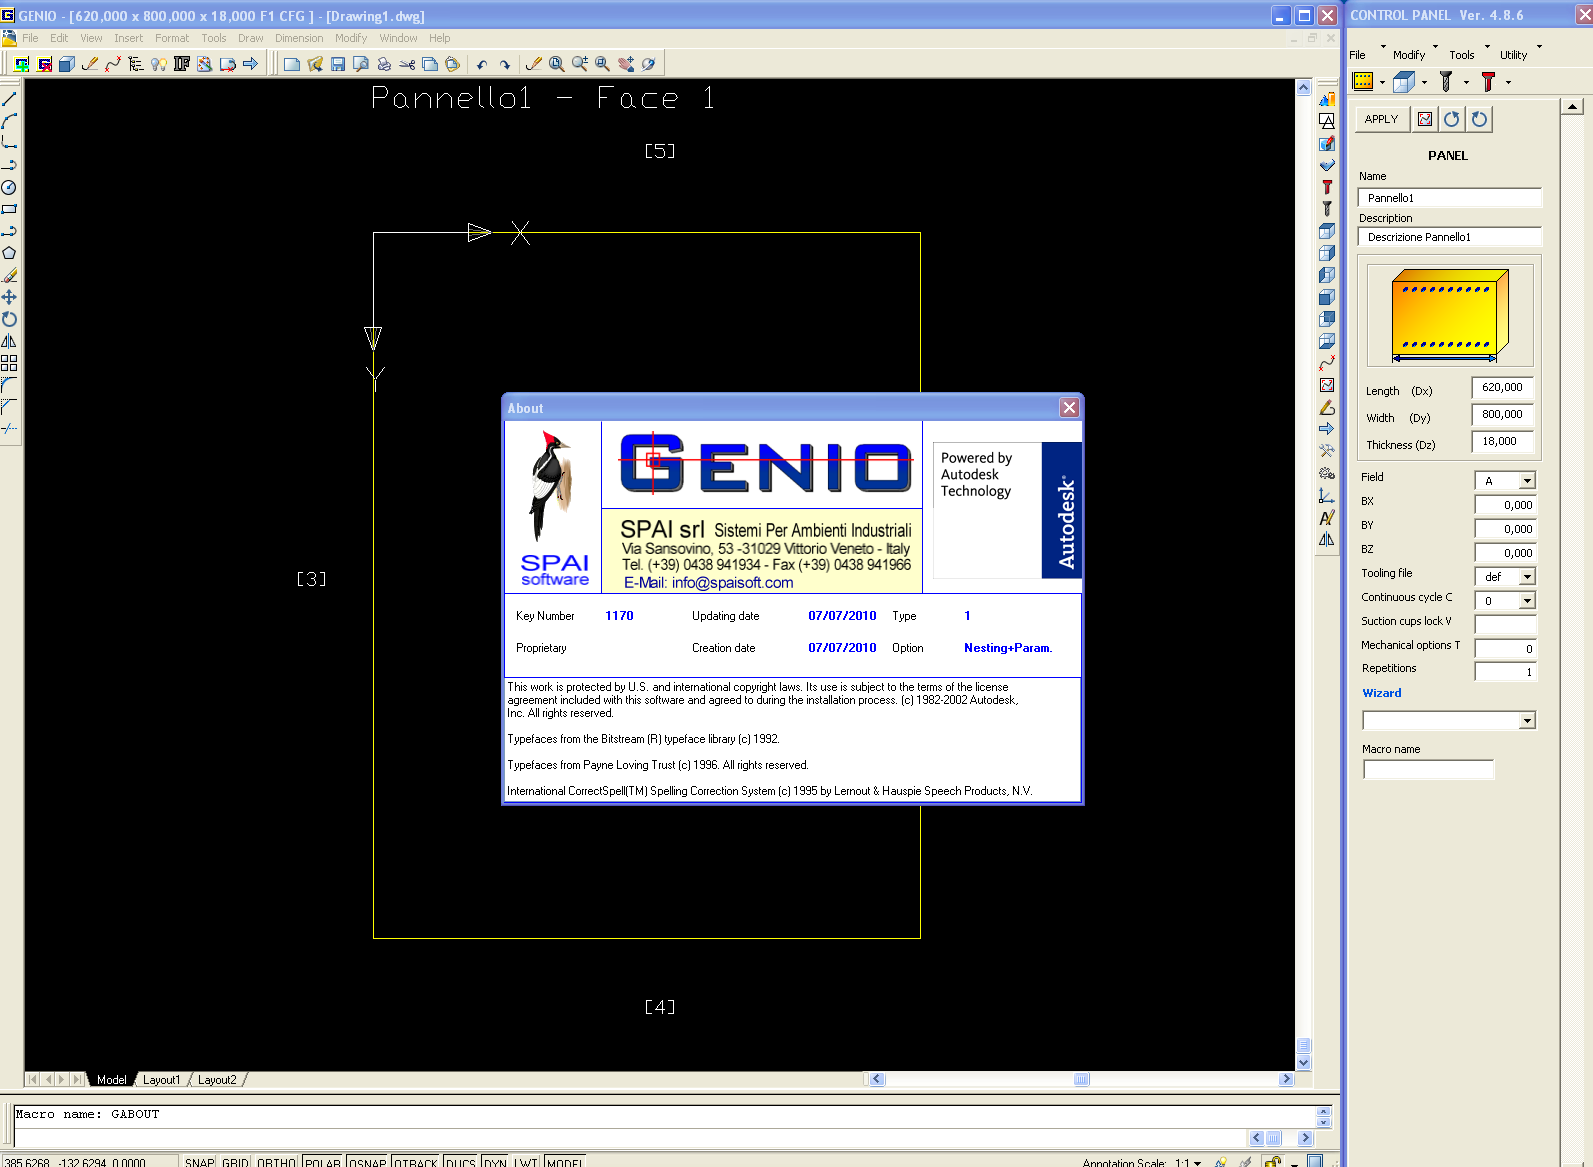This screenshot has height=1167, width=1593.
Task: Click the redo arrow icon
Action: (x=505, y=64)
